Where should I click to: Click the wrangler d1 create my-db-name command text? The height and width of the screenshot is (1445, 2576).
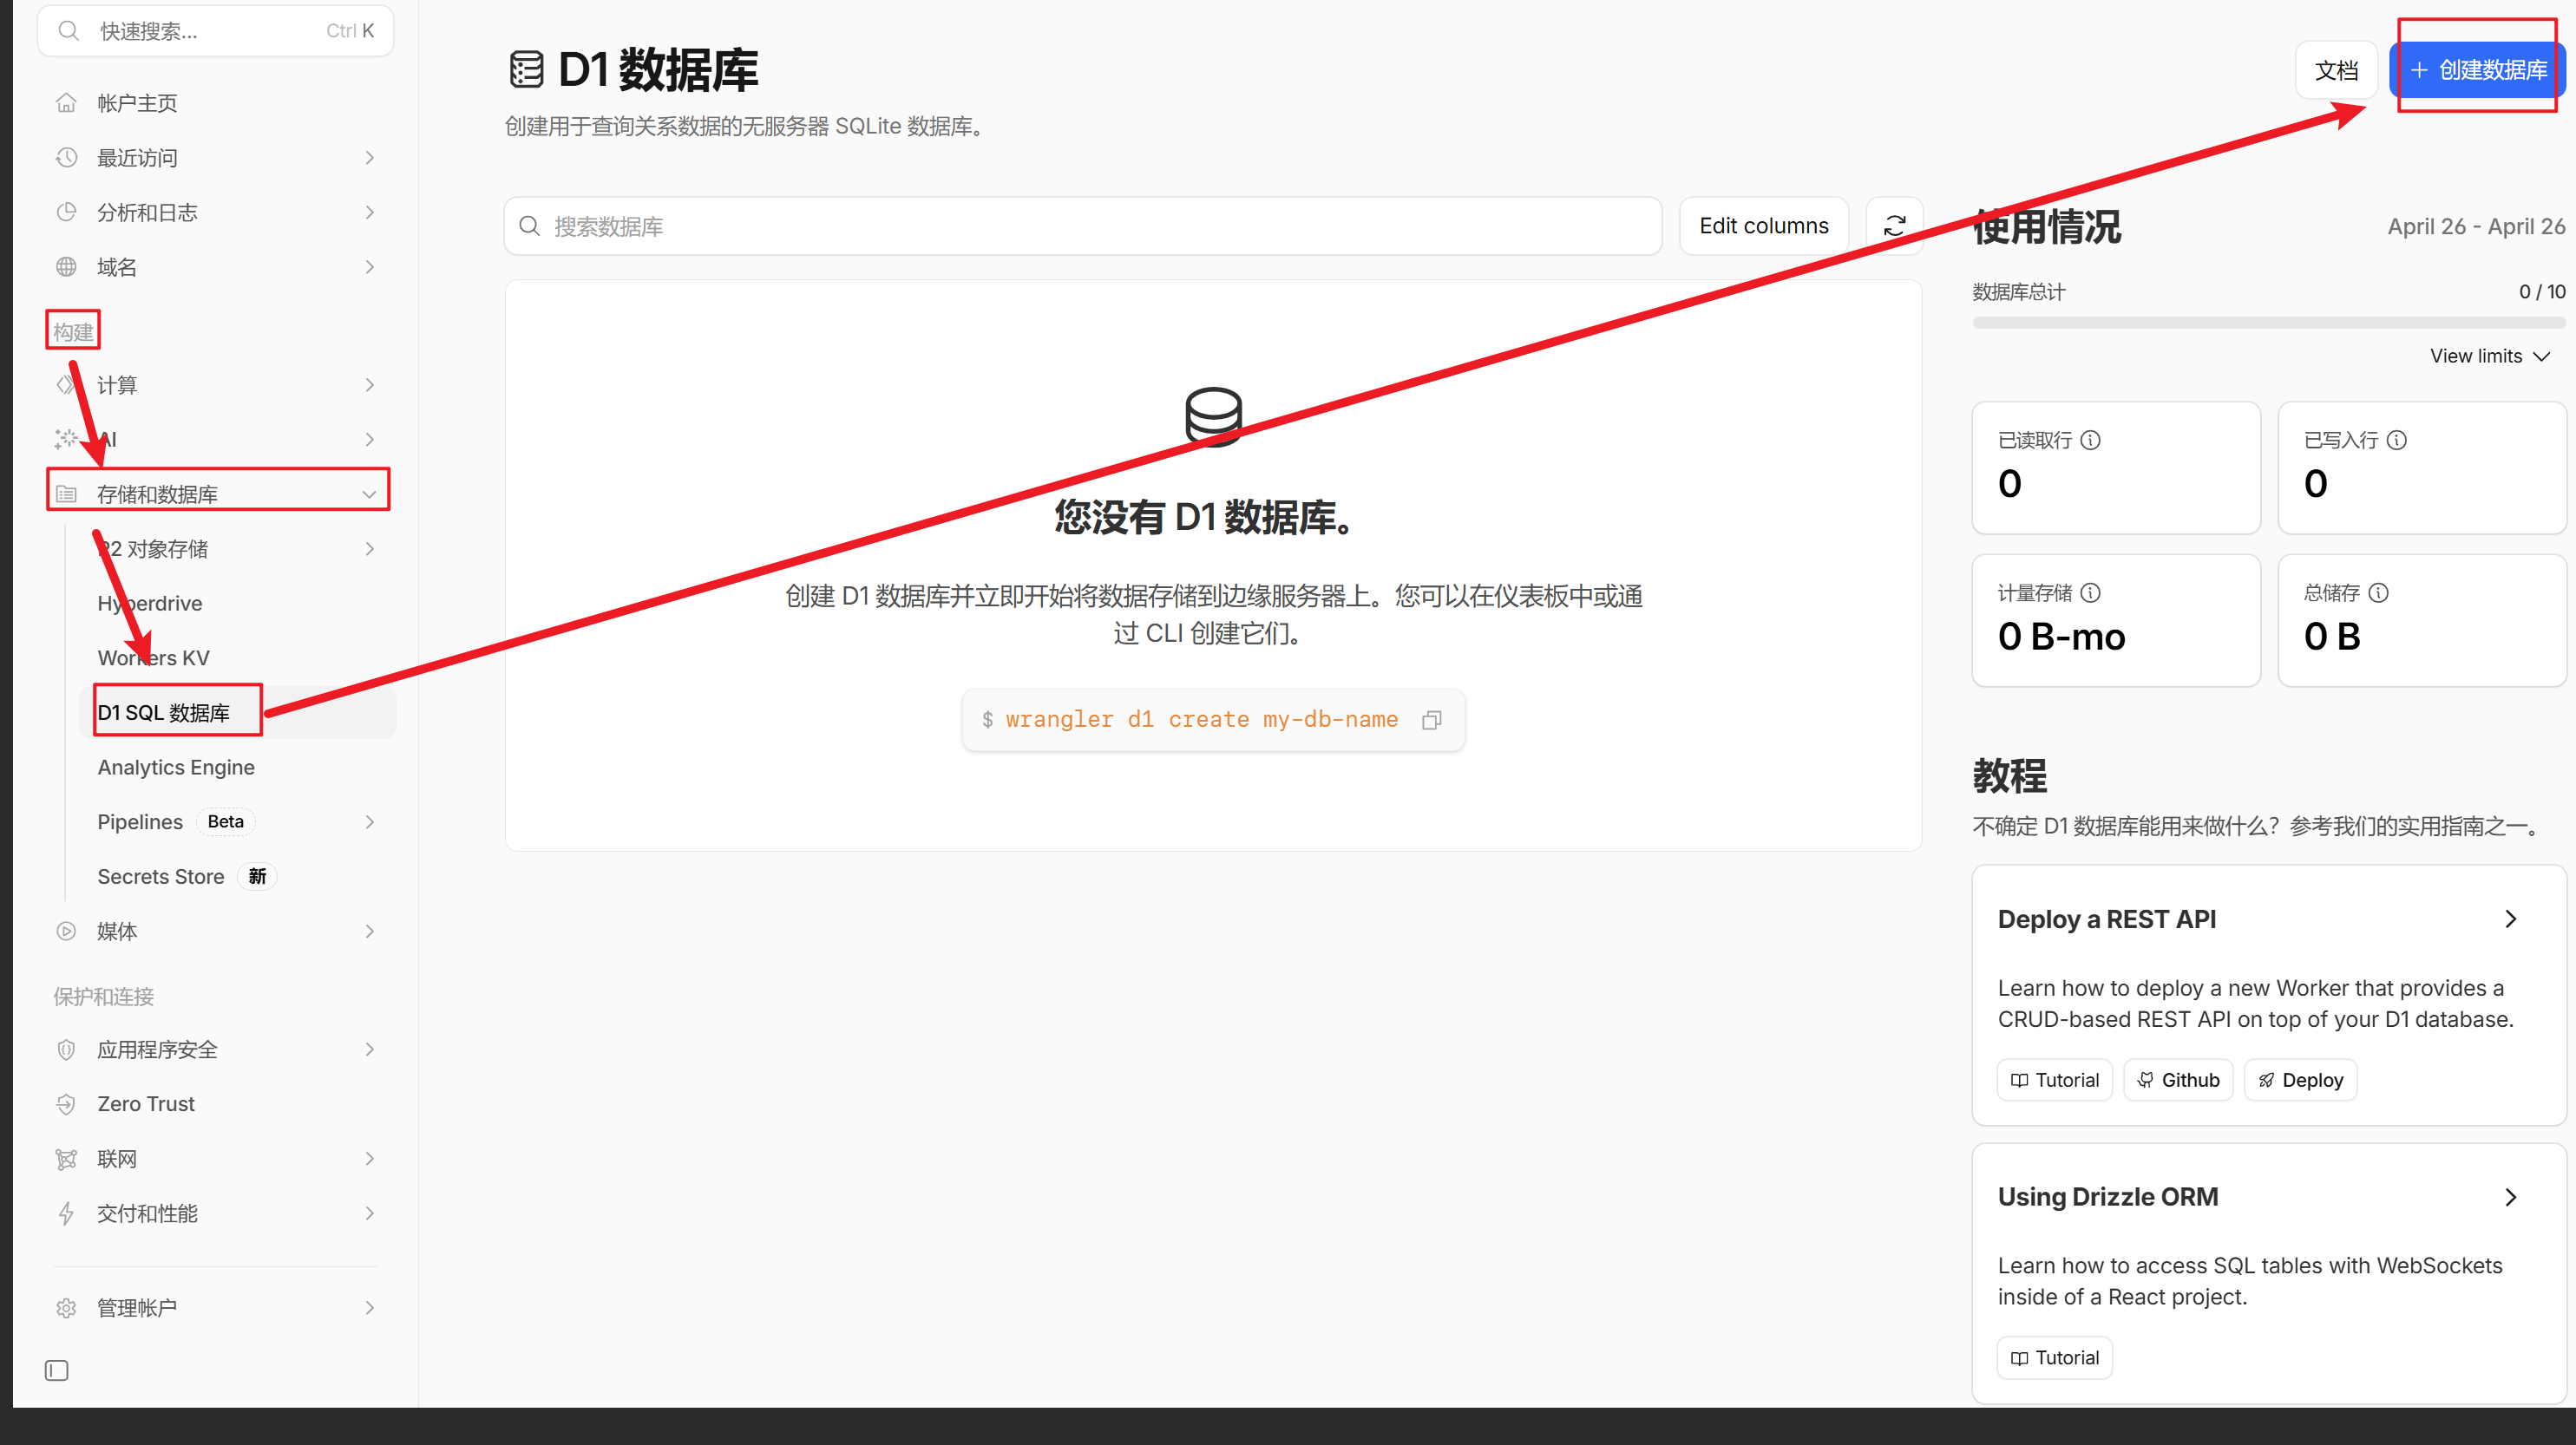[1201, 720]
